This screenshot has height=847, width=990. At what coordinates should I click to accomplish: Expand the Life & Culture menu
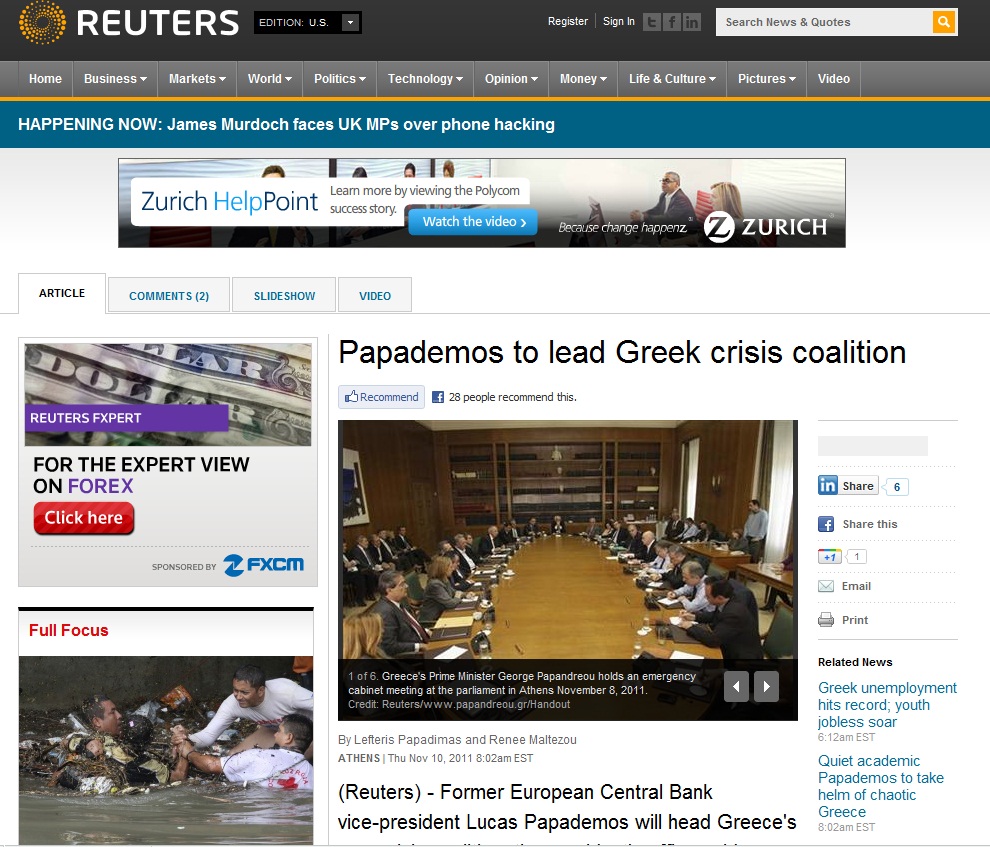672,79
